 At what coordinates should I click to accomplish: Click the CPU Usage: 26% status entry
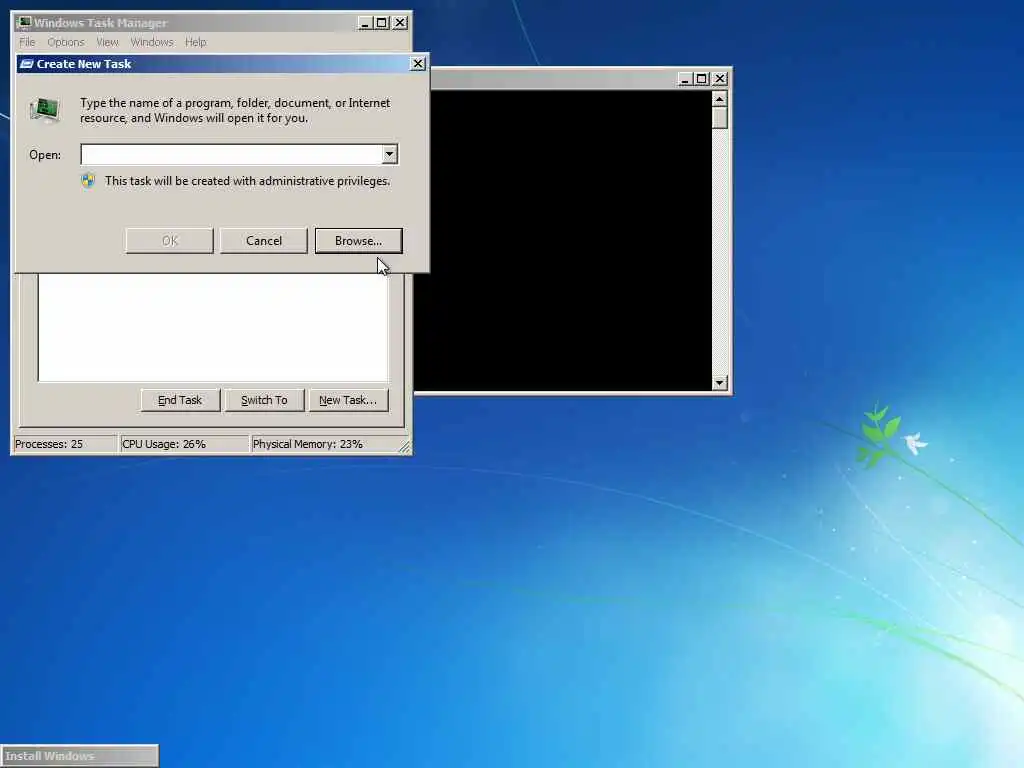tap(184, 443)
